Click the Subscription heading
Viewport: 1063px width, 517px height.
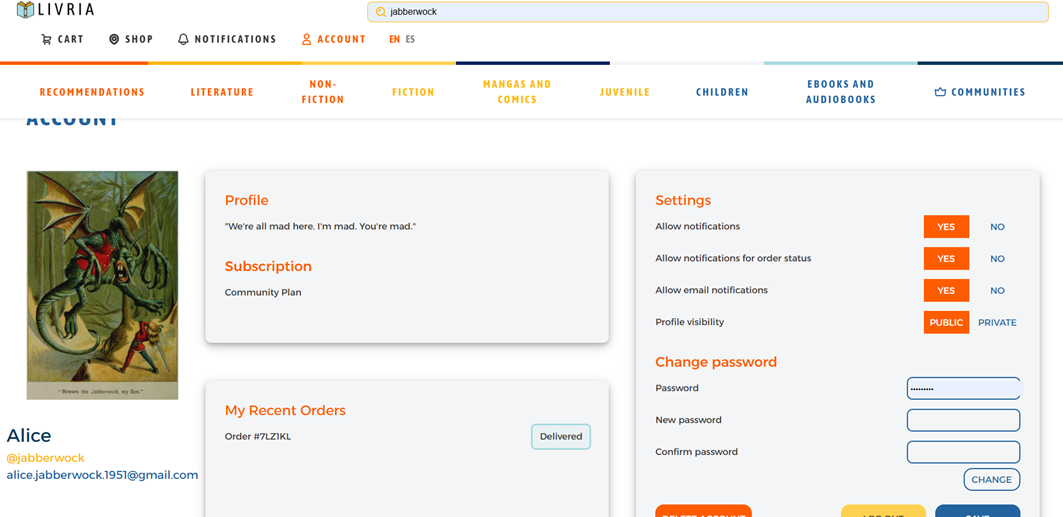(268, 267)
